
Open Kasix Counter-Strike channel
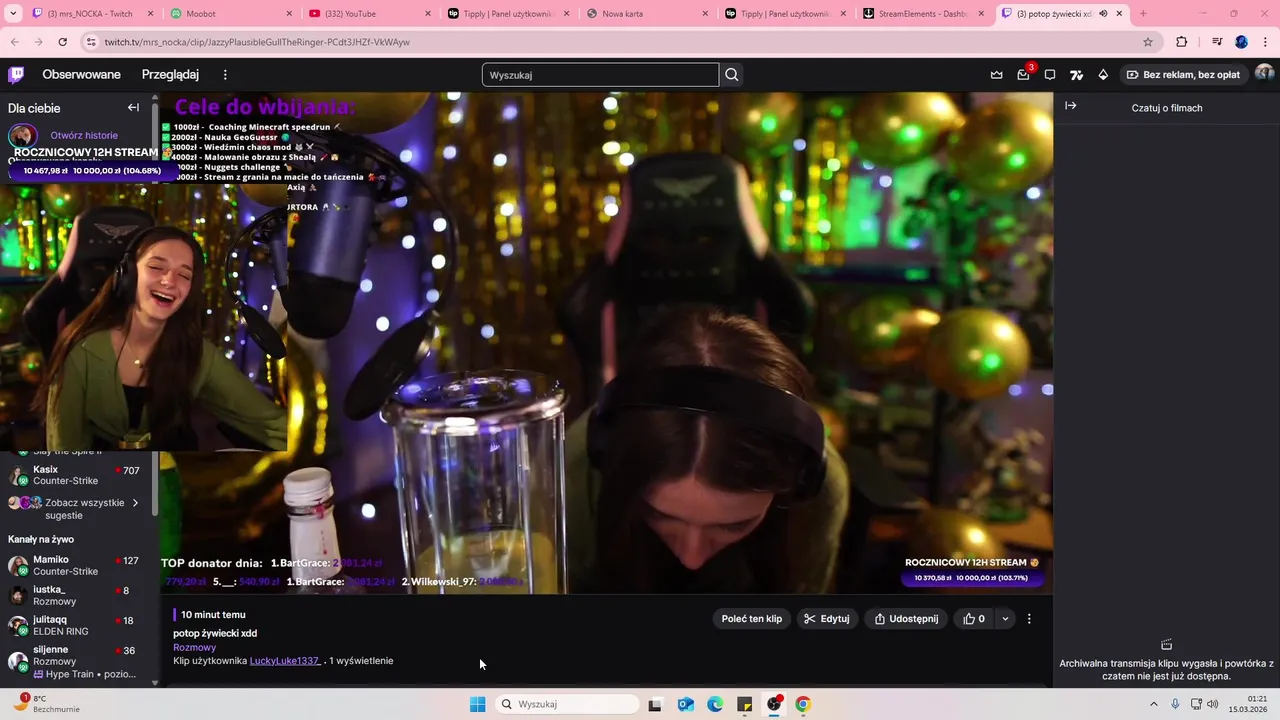tap(75, 475)
